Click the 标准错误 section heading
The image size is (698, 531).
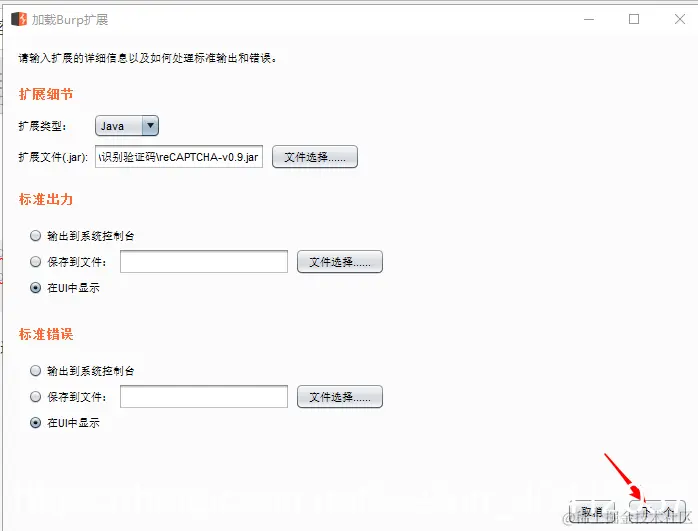(x=46, y=334)
